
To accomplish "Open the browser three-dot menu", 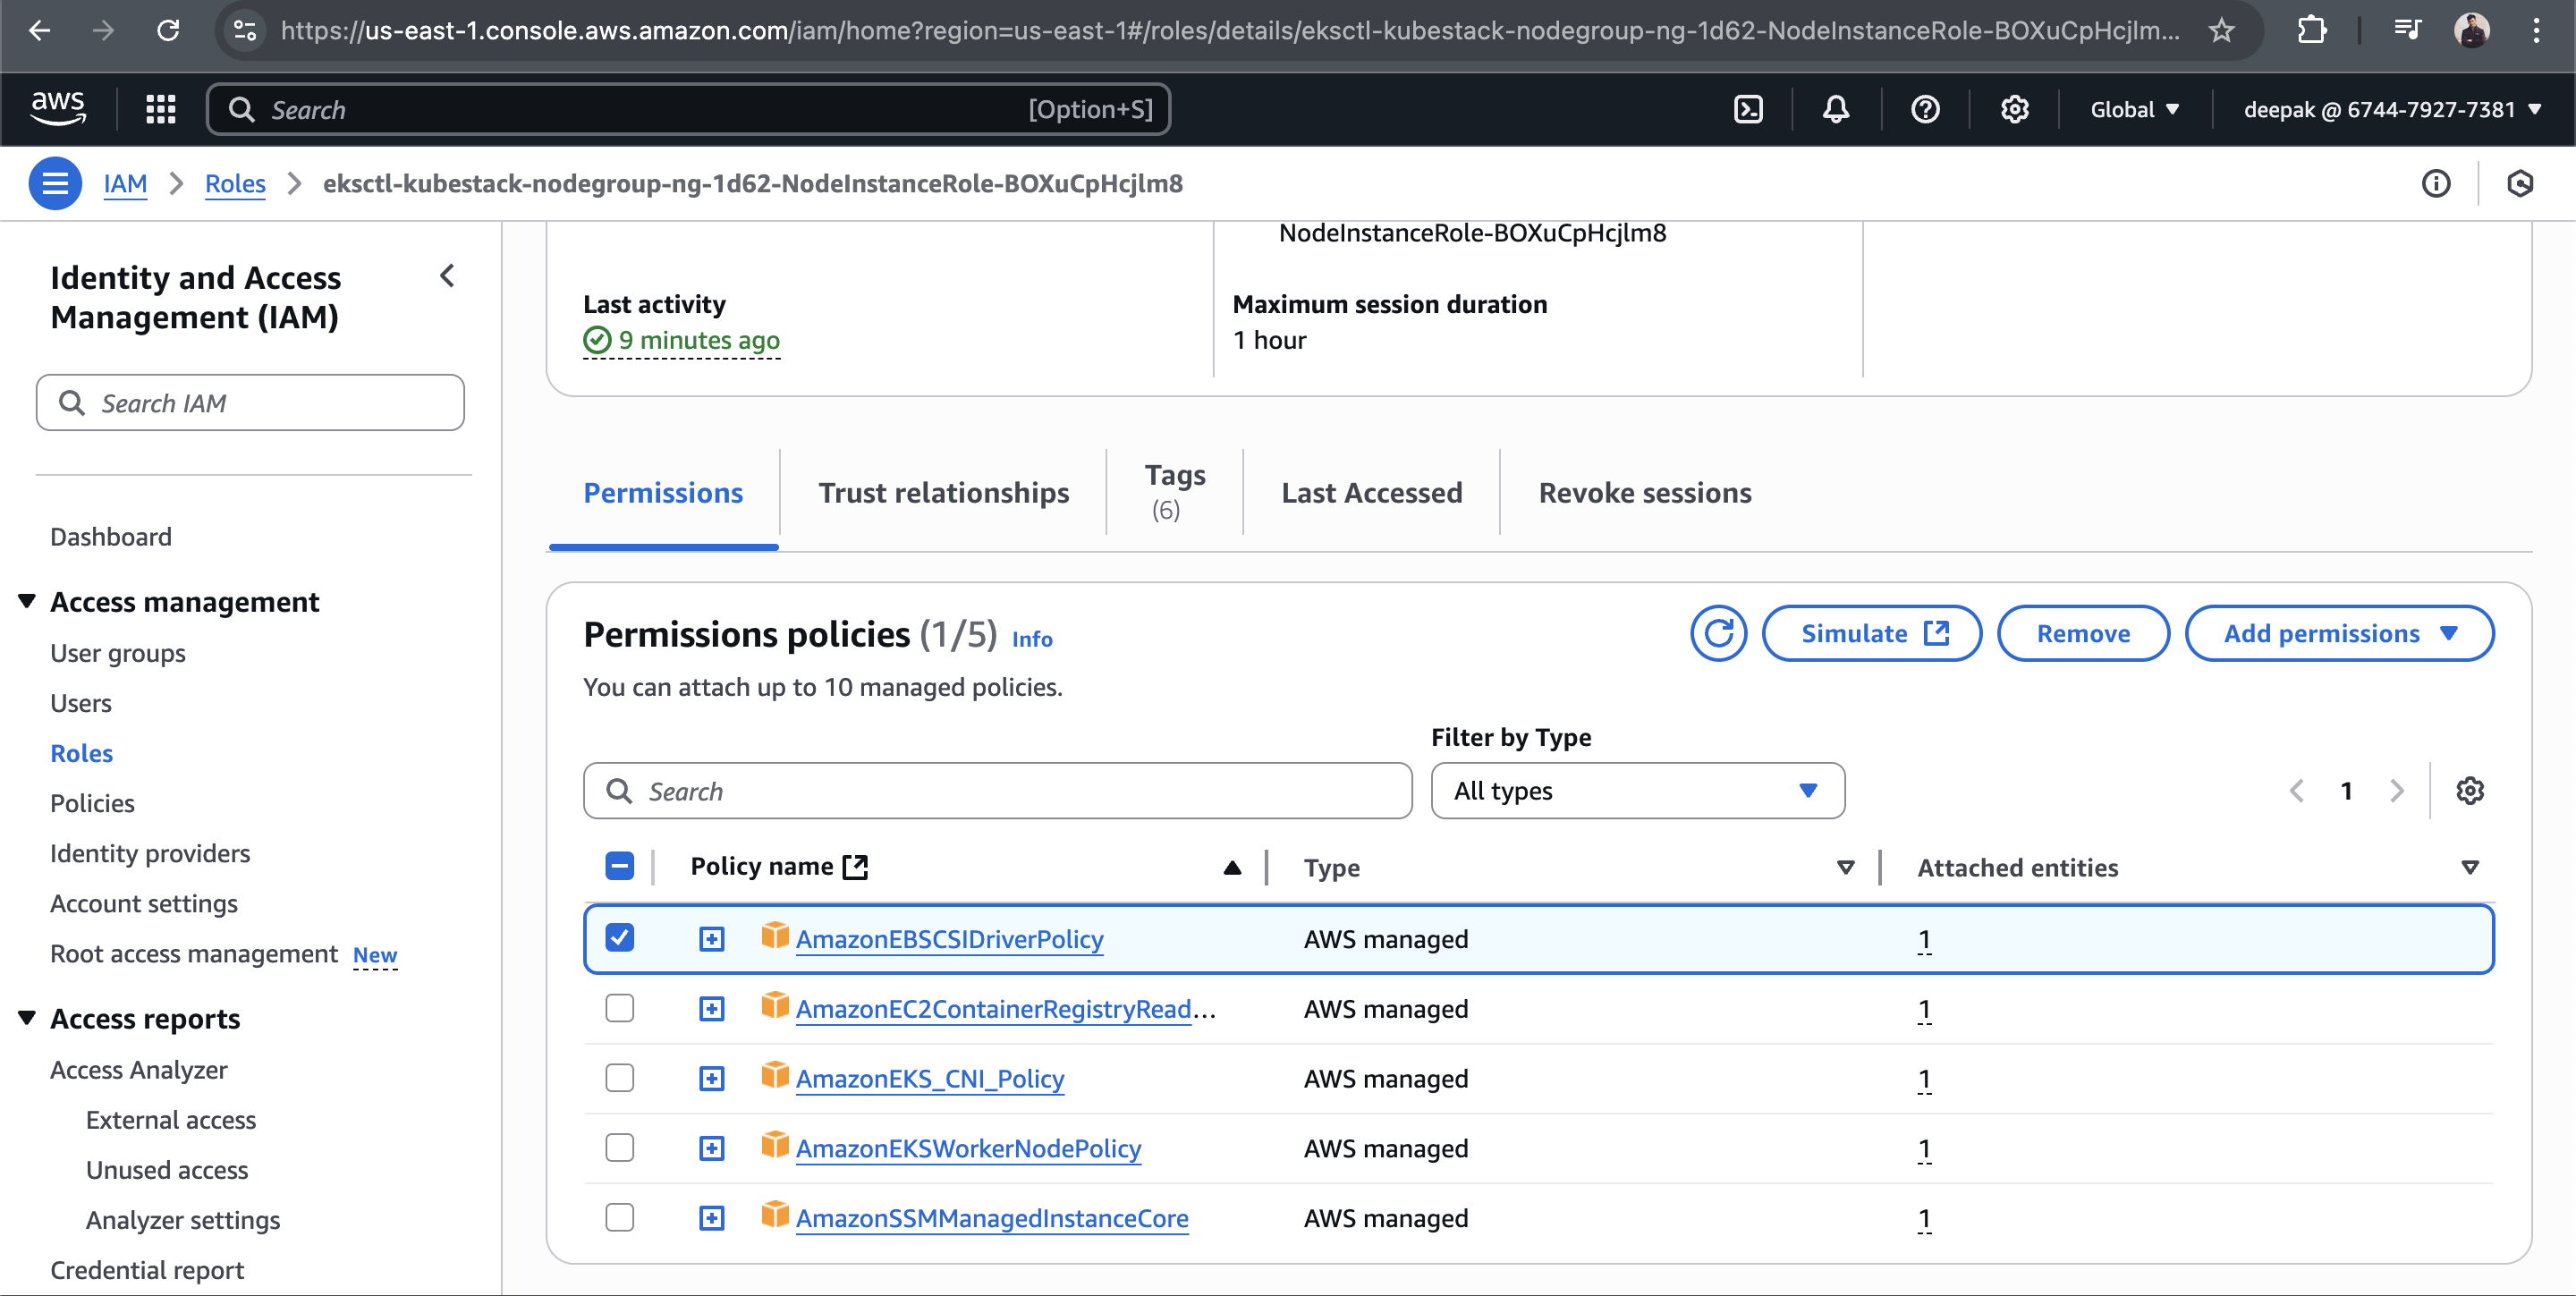I will click(x=2536, y=31).
